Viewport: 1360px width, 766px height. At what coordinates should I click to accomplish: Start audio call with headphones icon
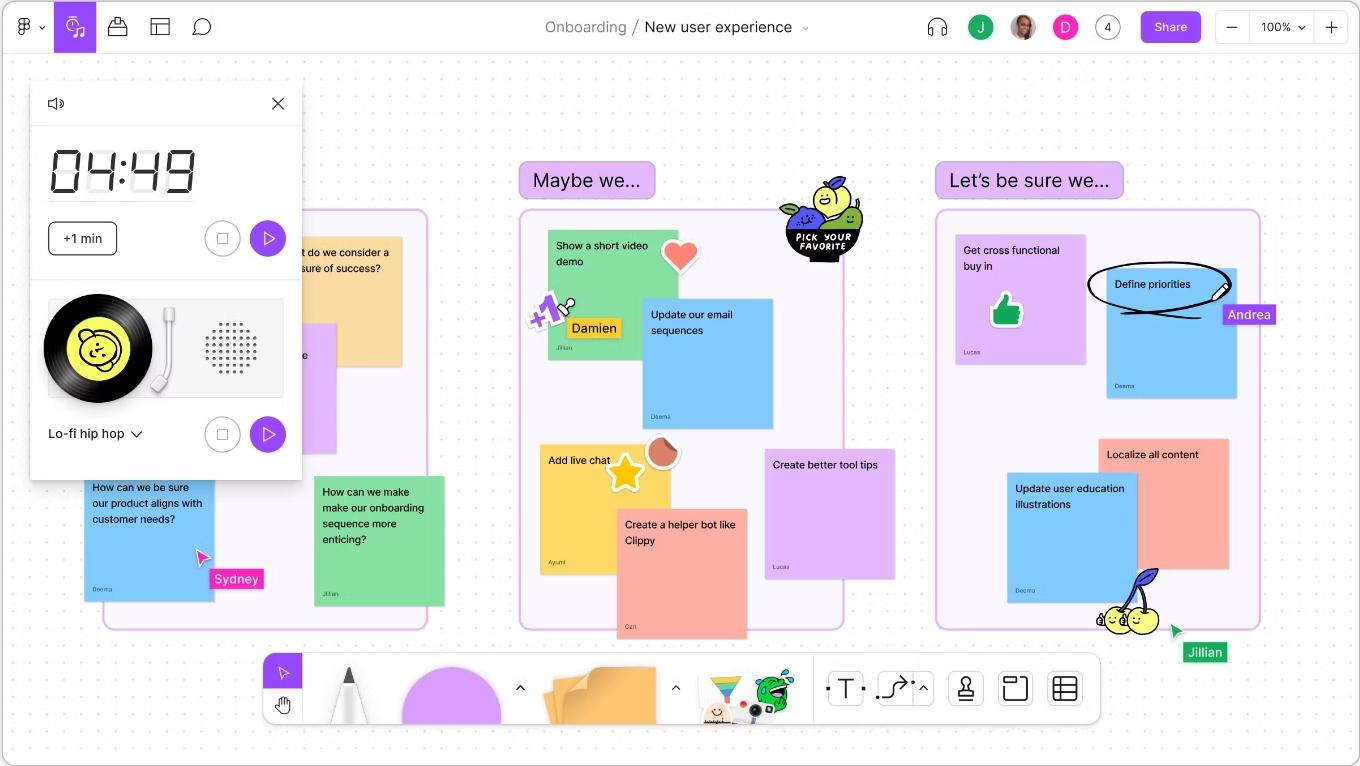click(x=937, y=27)
